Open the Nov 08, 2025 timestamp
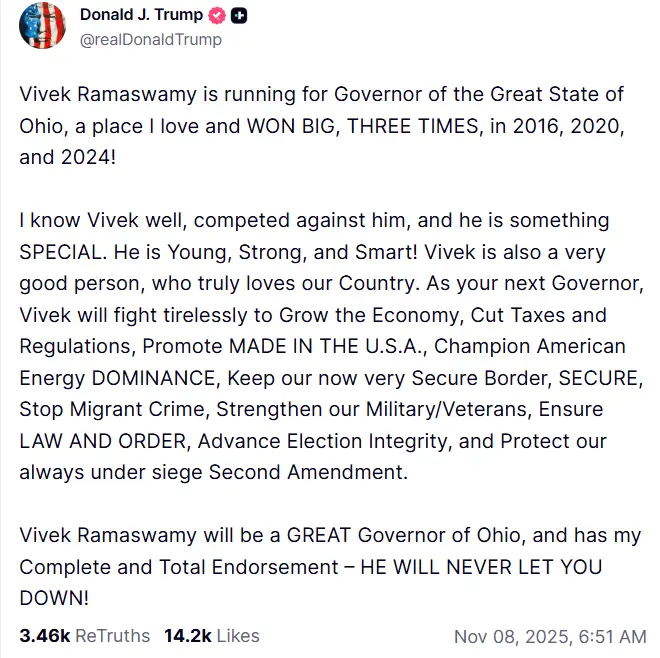This screenshot has height=658, width=660. pos(550,636)
